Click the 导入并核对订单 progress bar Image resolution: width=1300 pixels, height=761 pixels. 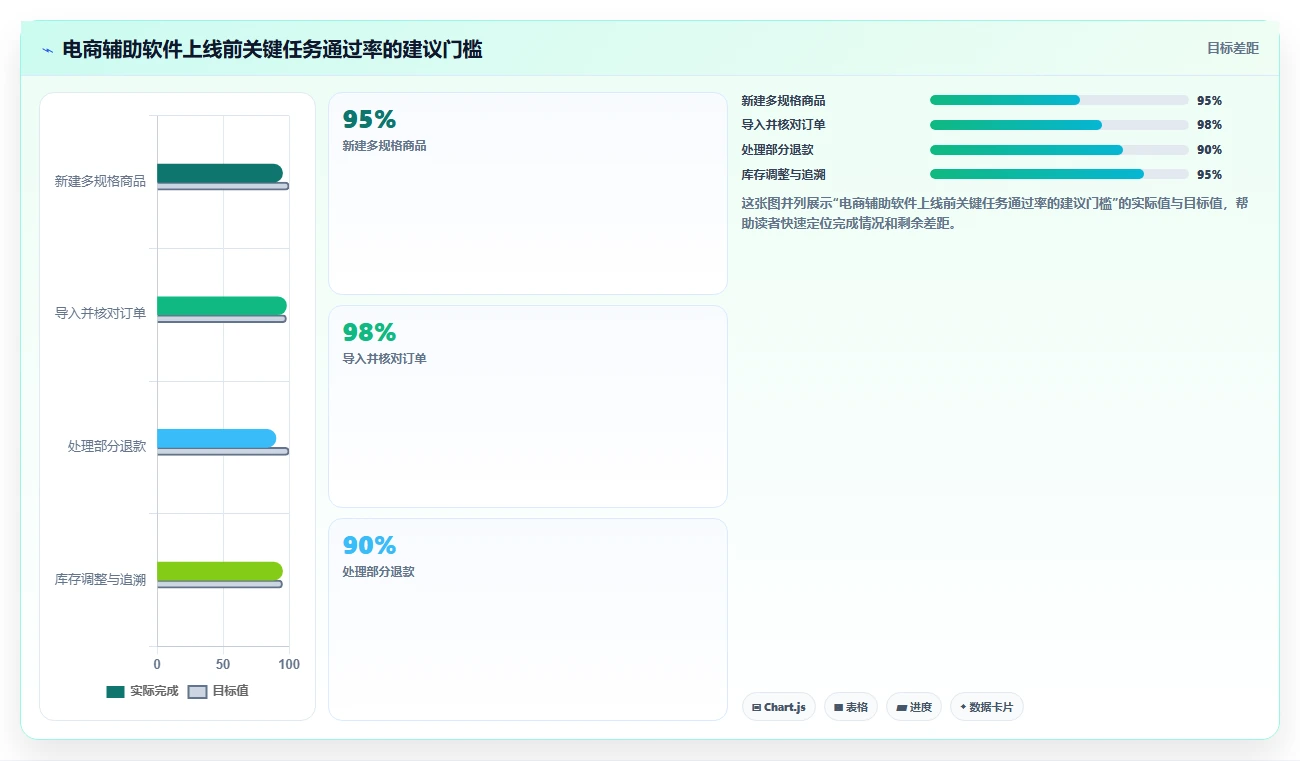[1059, 125]
